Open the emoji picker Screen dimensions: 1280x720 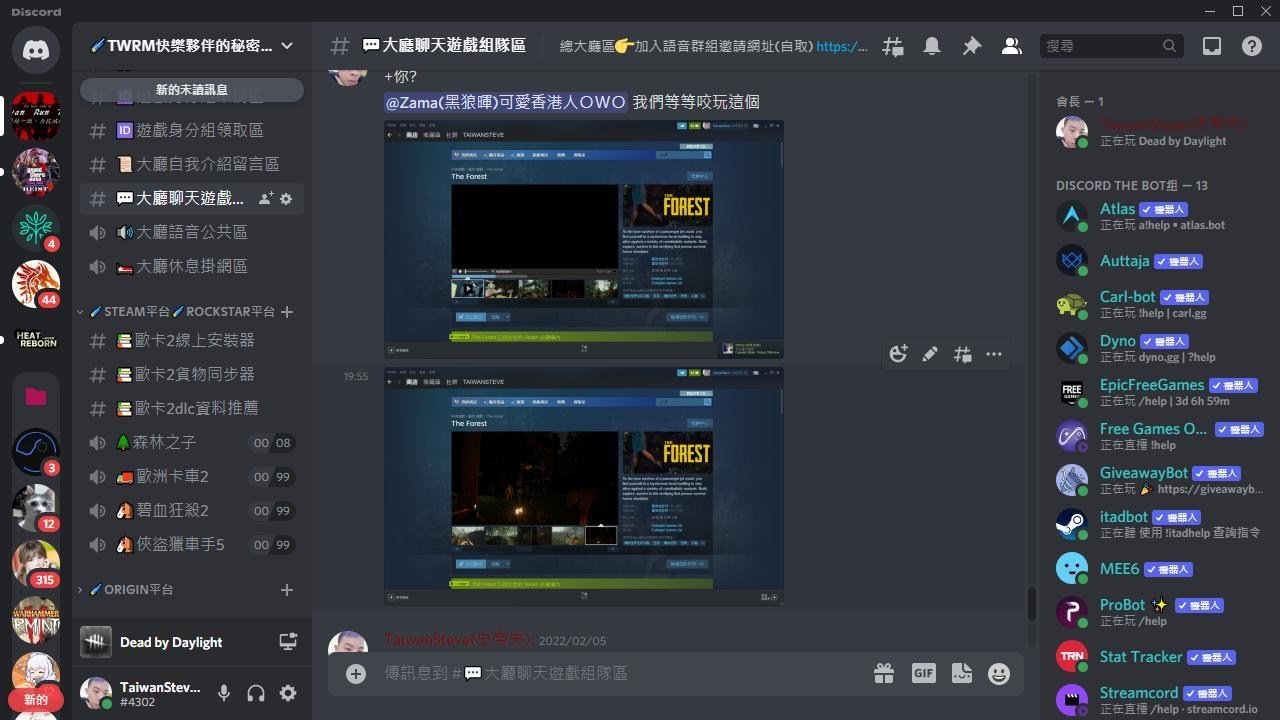tap(998, 673)
